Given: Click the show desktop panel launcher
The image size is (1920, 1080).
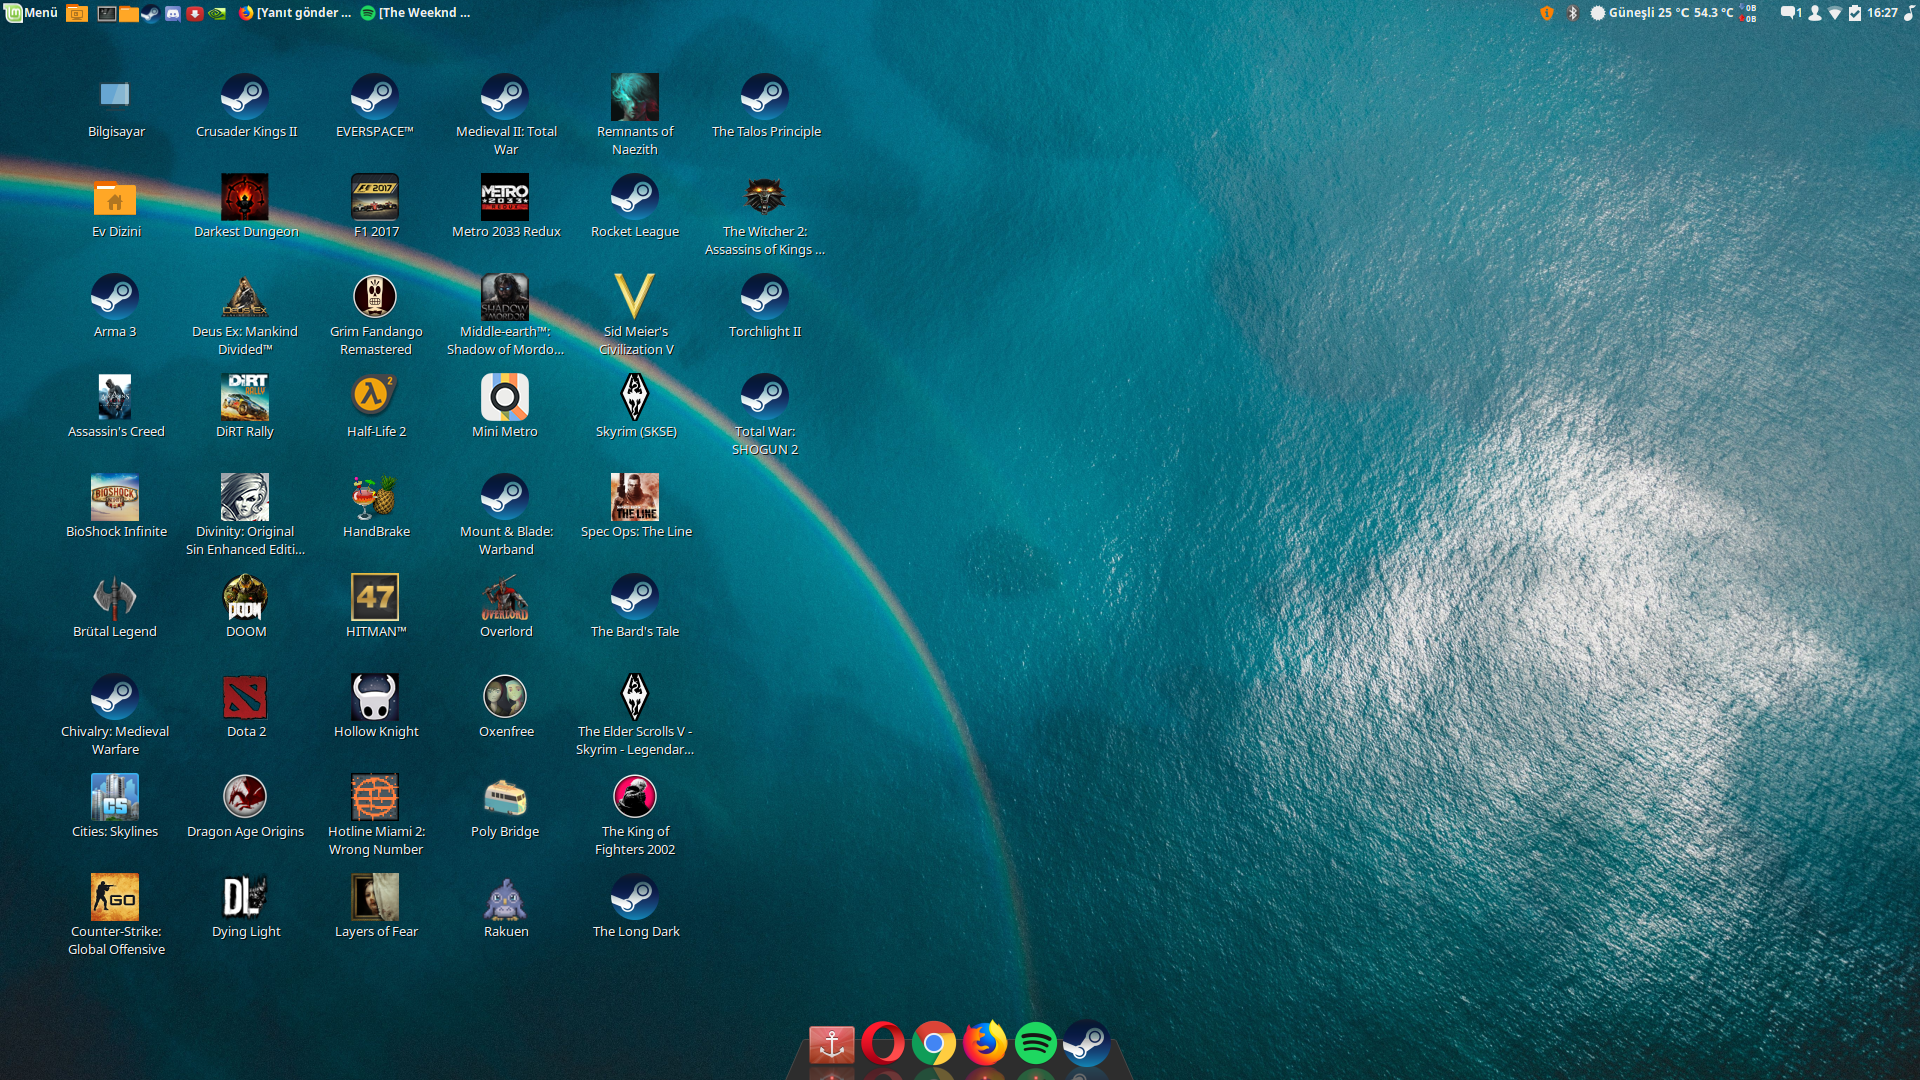Looking at the screenshot, I should 77,13.
